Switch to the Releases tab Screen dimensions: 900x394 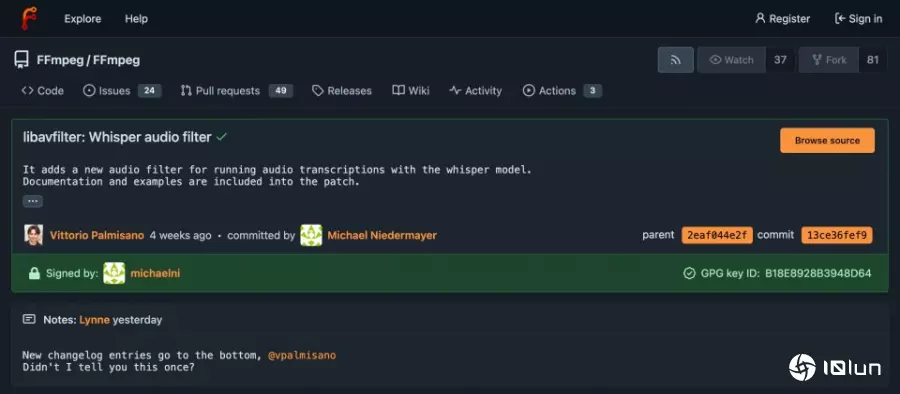342,91
